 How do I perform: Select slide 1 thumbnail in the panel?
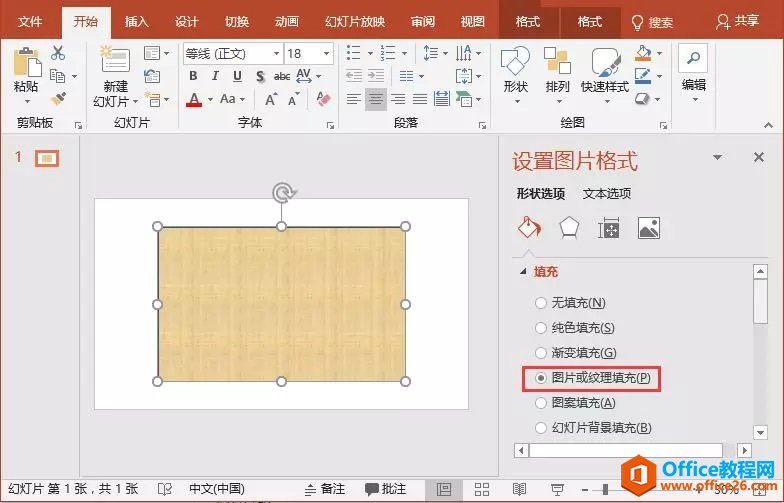(47, 158)
